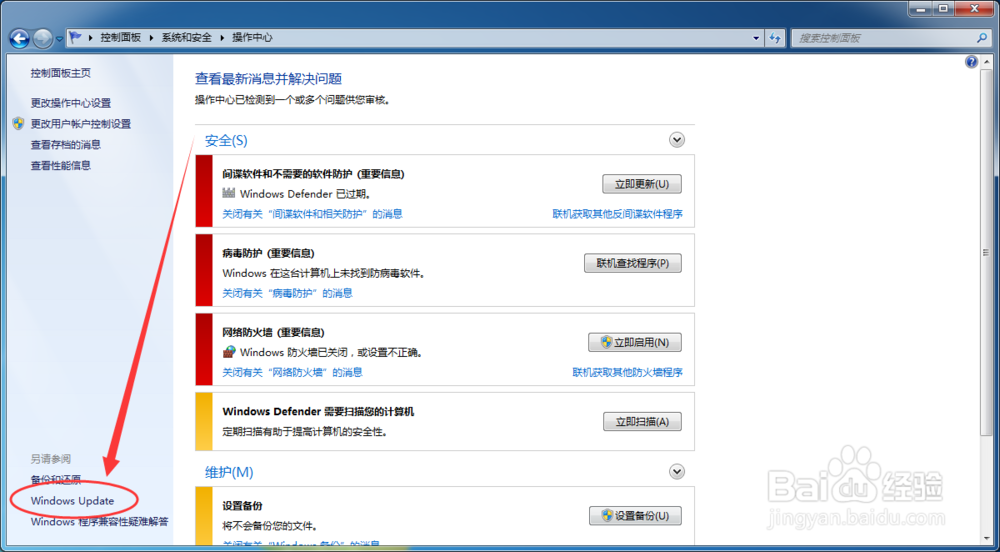This screenshot has width=1000, height=552.
Task: Click the search magnifier icon
Action: coord(982,38)
